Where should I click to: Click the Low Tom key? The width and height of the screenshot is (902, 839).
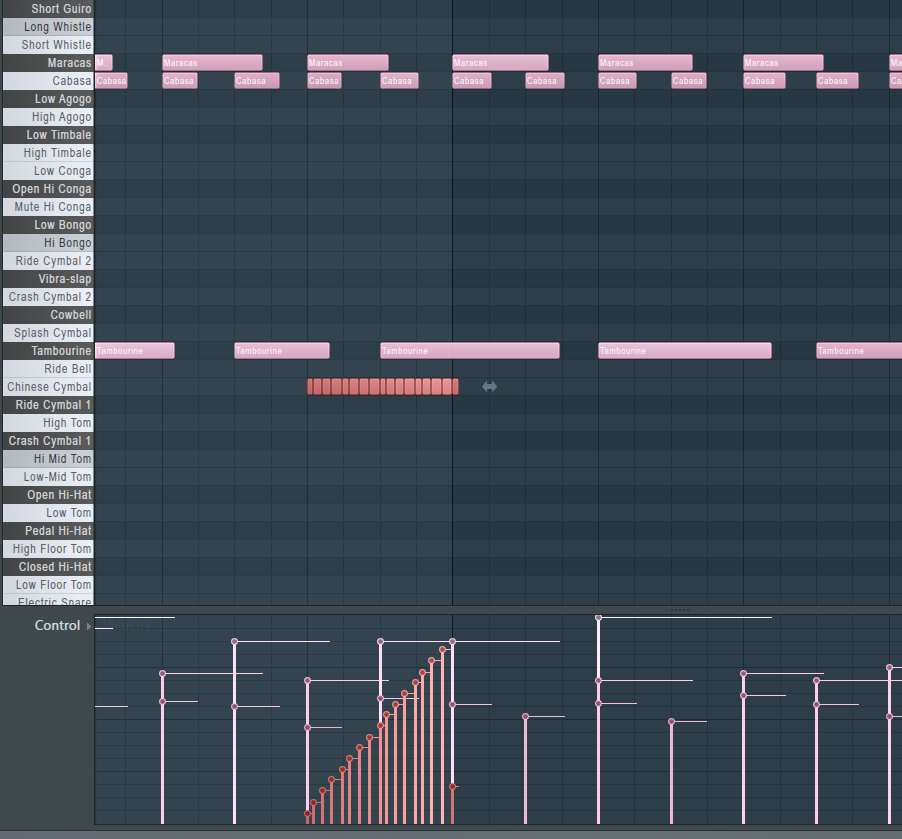(48, 513)
